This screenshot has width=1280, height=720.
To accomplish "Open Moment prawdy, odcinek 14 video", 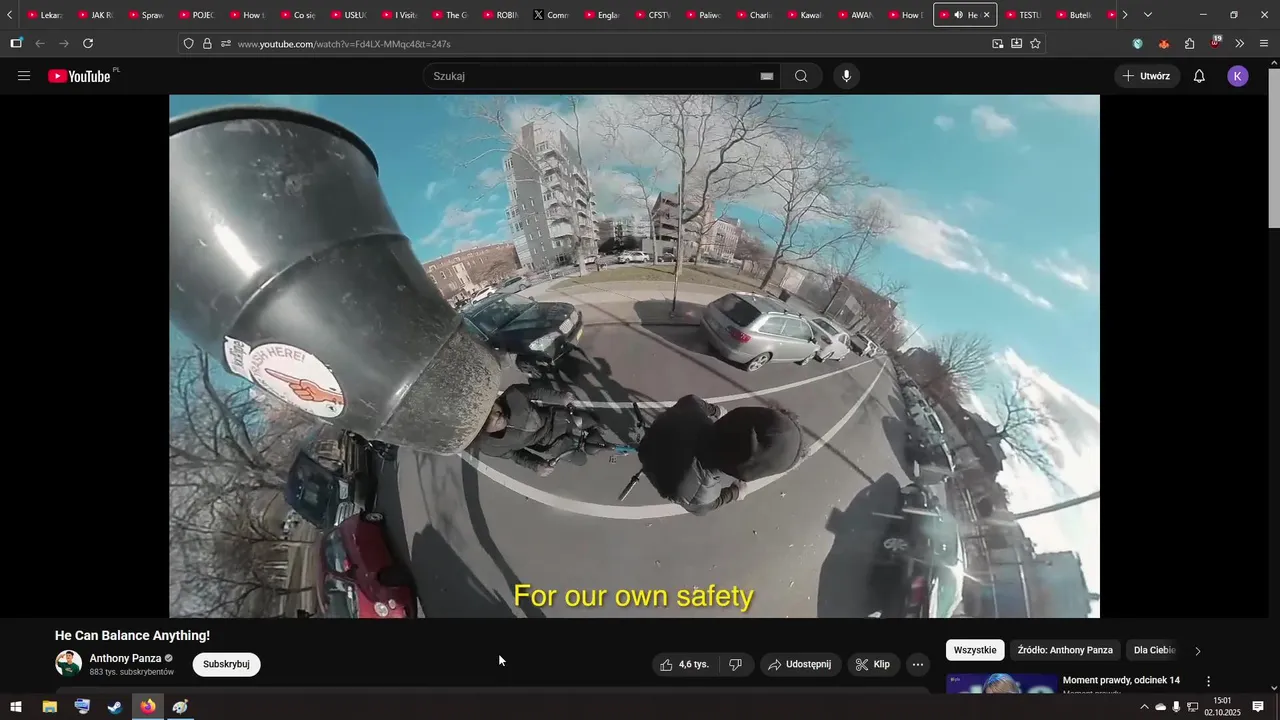I will (1121, 680).
